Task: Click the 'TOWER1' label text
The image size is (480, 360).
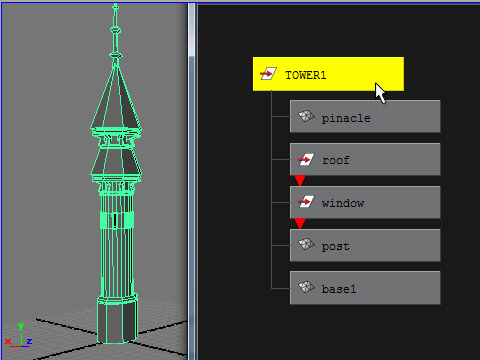Action: 306,75
